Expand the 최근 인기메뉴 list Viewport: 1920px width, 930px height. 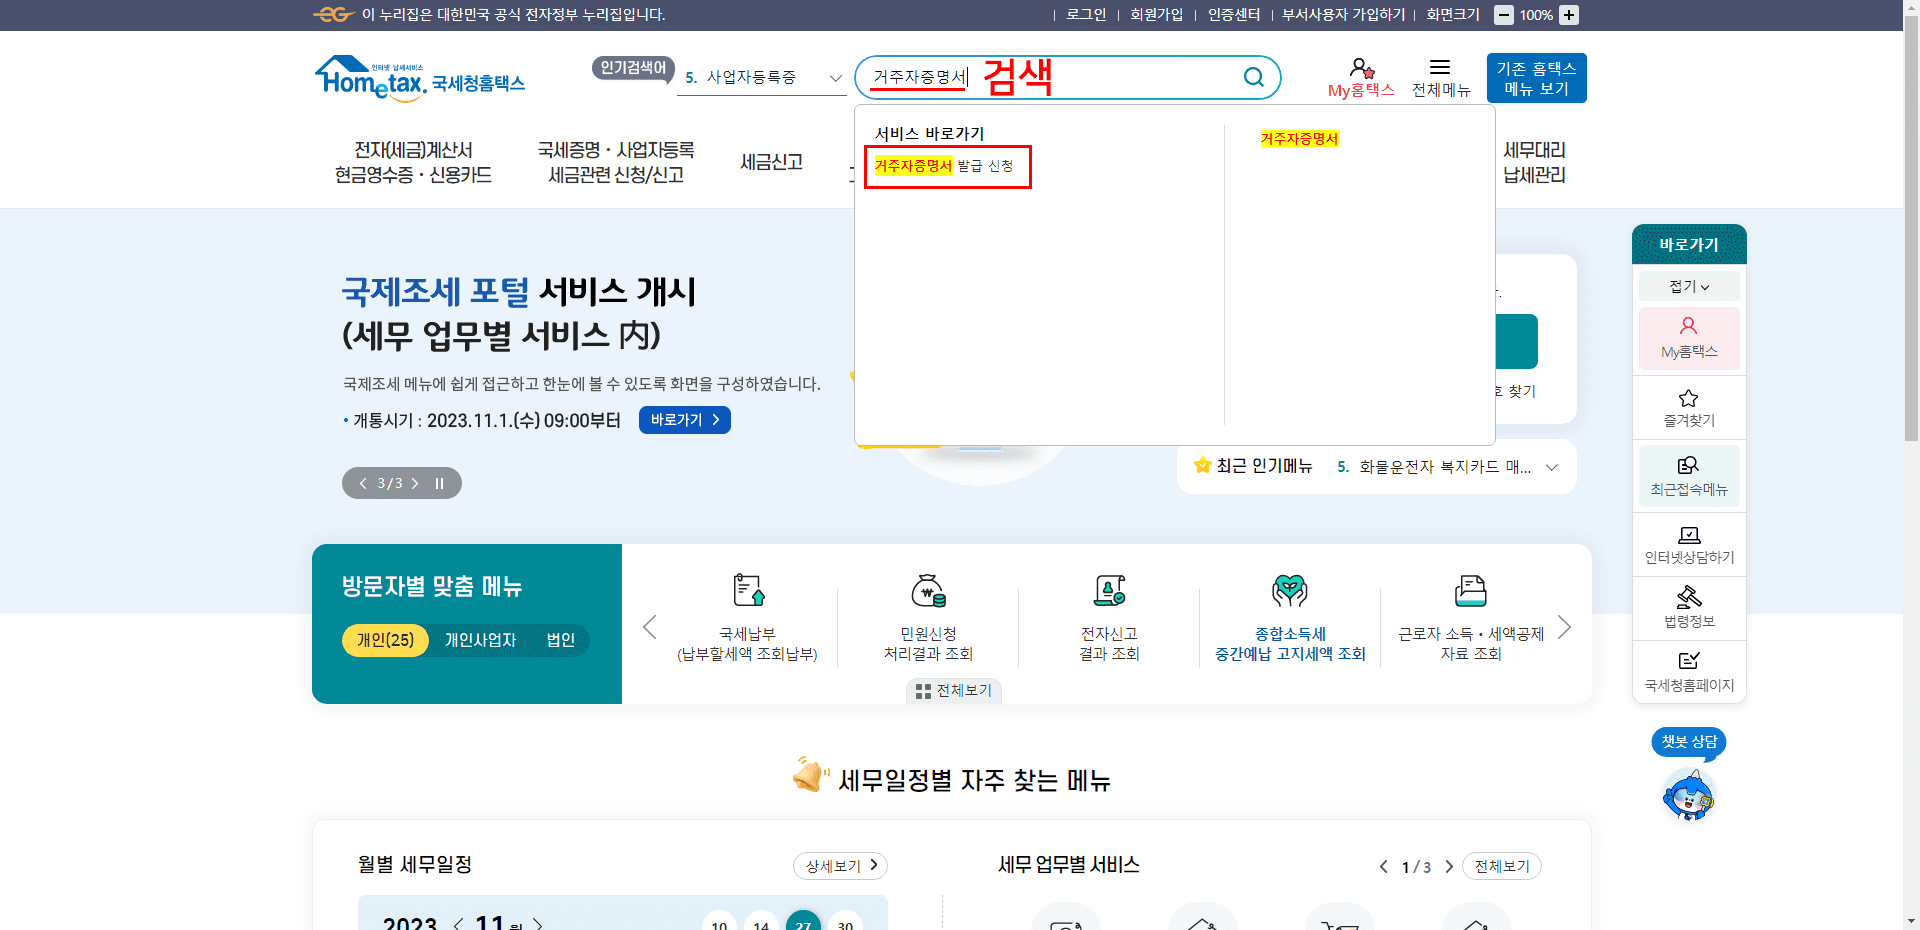[1552, 467]
